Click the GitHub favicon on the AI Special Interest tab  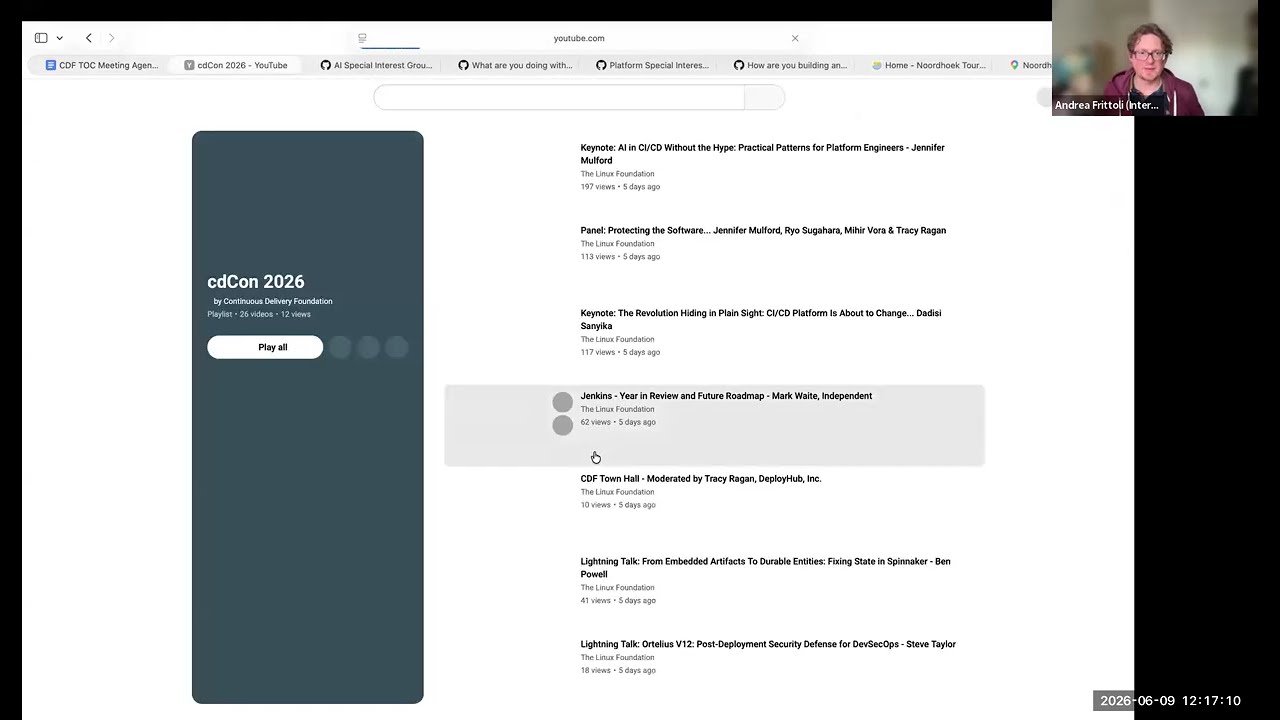tap(325, 65)
